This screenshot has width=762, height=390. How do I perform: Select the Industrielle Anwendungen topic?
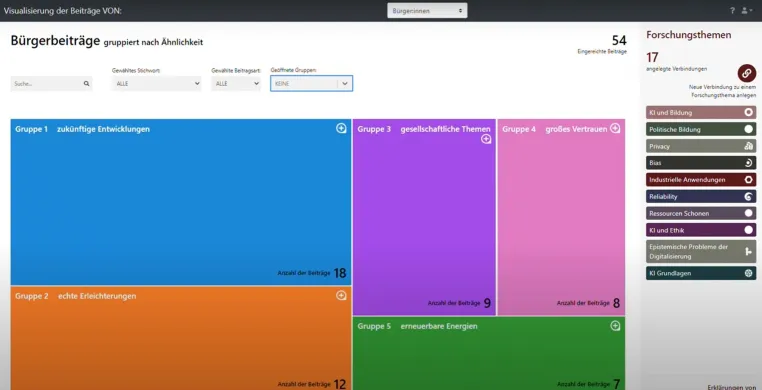point(701,180)
